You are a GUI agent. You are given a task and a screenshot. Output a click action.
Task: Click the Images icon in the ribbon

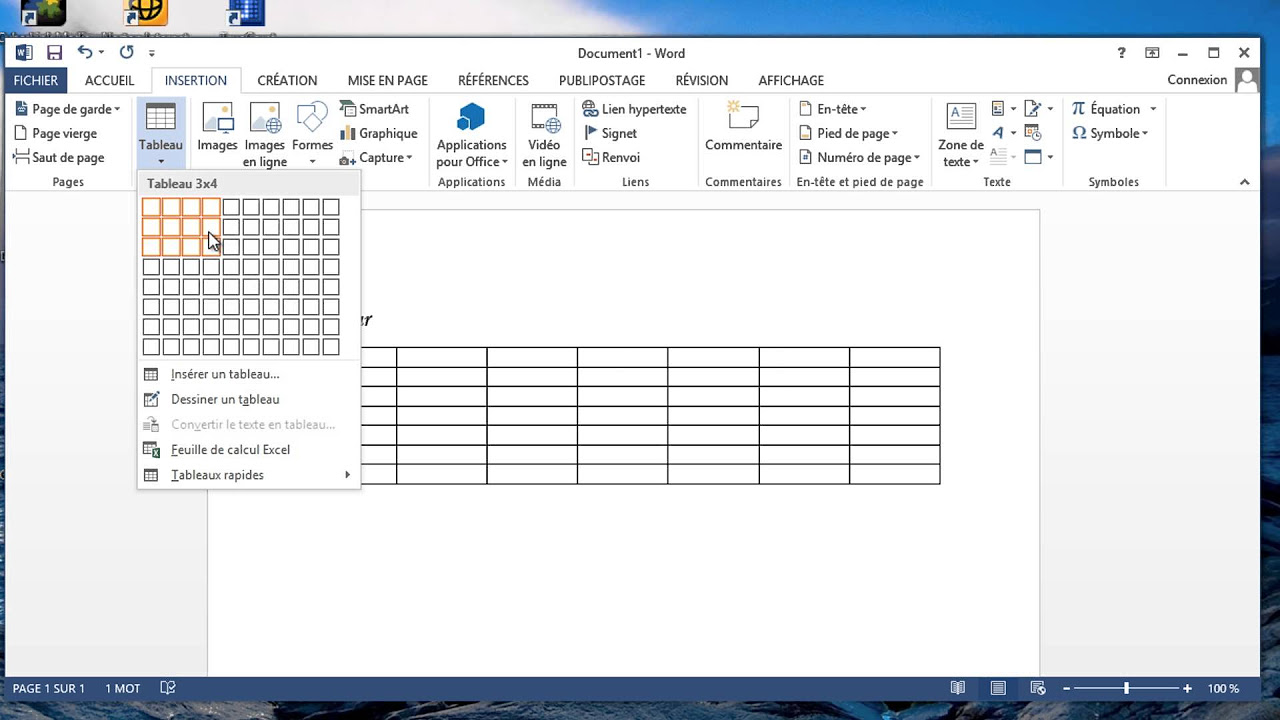(217, 117)
